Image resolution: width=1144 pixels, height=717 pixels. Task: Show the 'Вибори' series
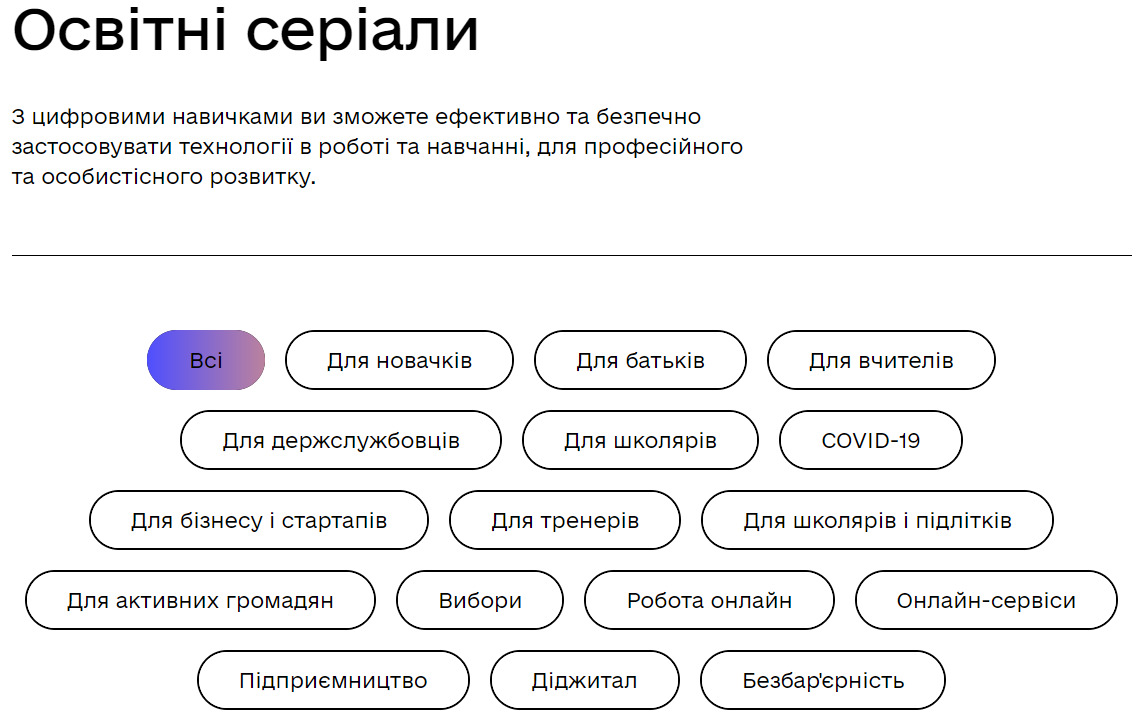pos(479,600)
